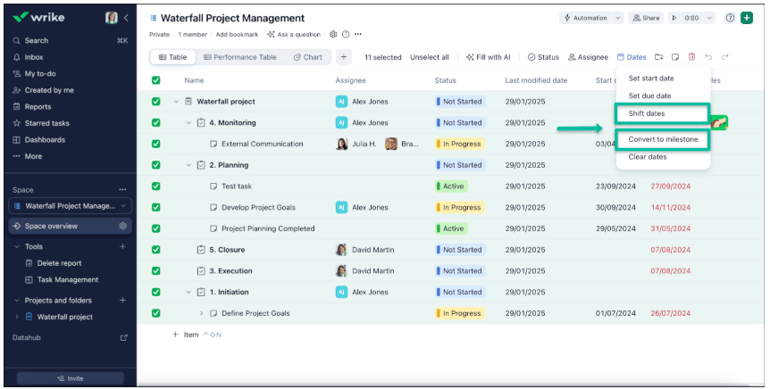Image resolution: width=770 pixels, height=389 pixels.
Task: Open the timer dropdown arrow
Action: tap(709, 18)
